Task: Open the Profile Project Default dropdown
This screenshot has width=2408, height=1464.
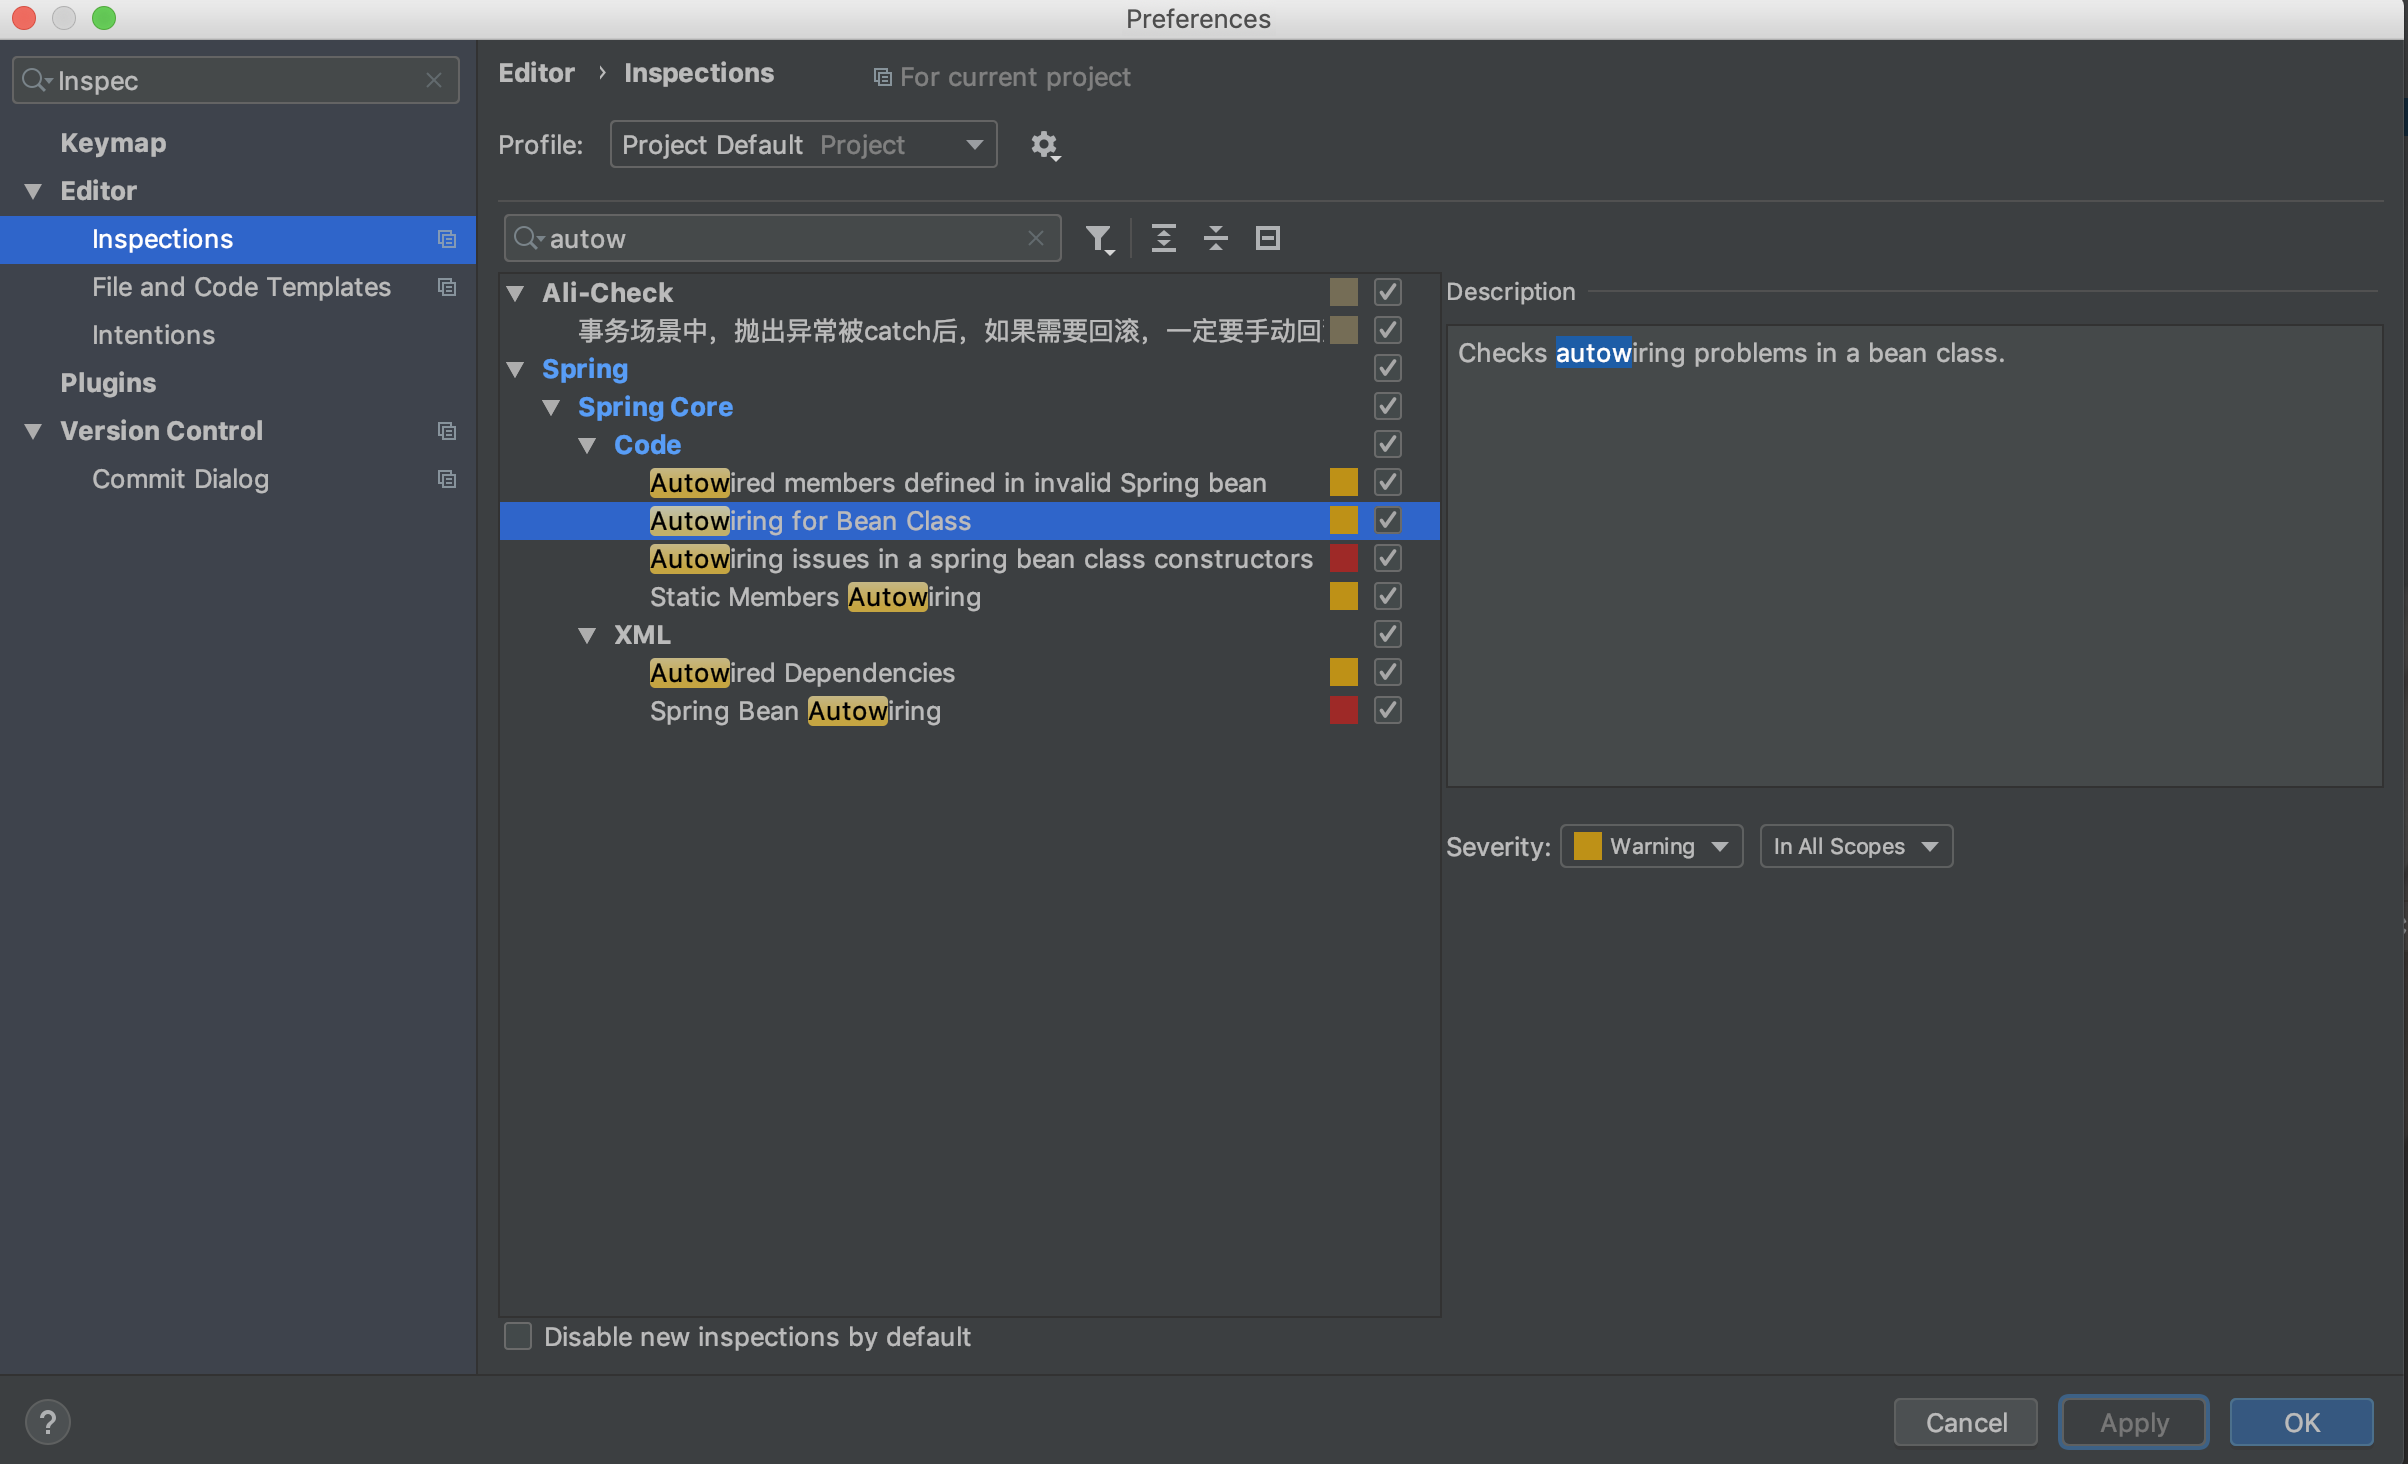Action: [x=803, y=145]
